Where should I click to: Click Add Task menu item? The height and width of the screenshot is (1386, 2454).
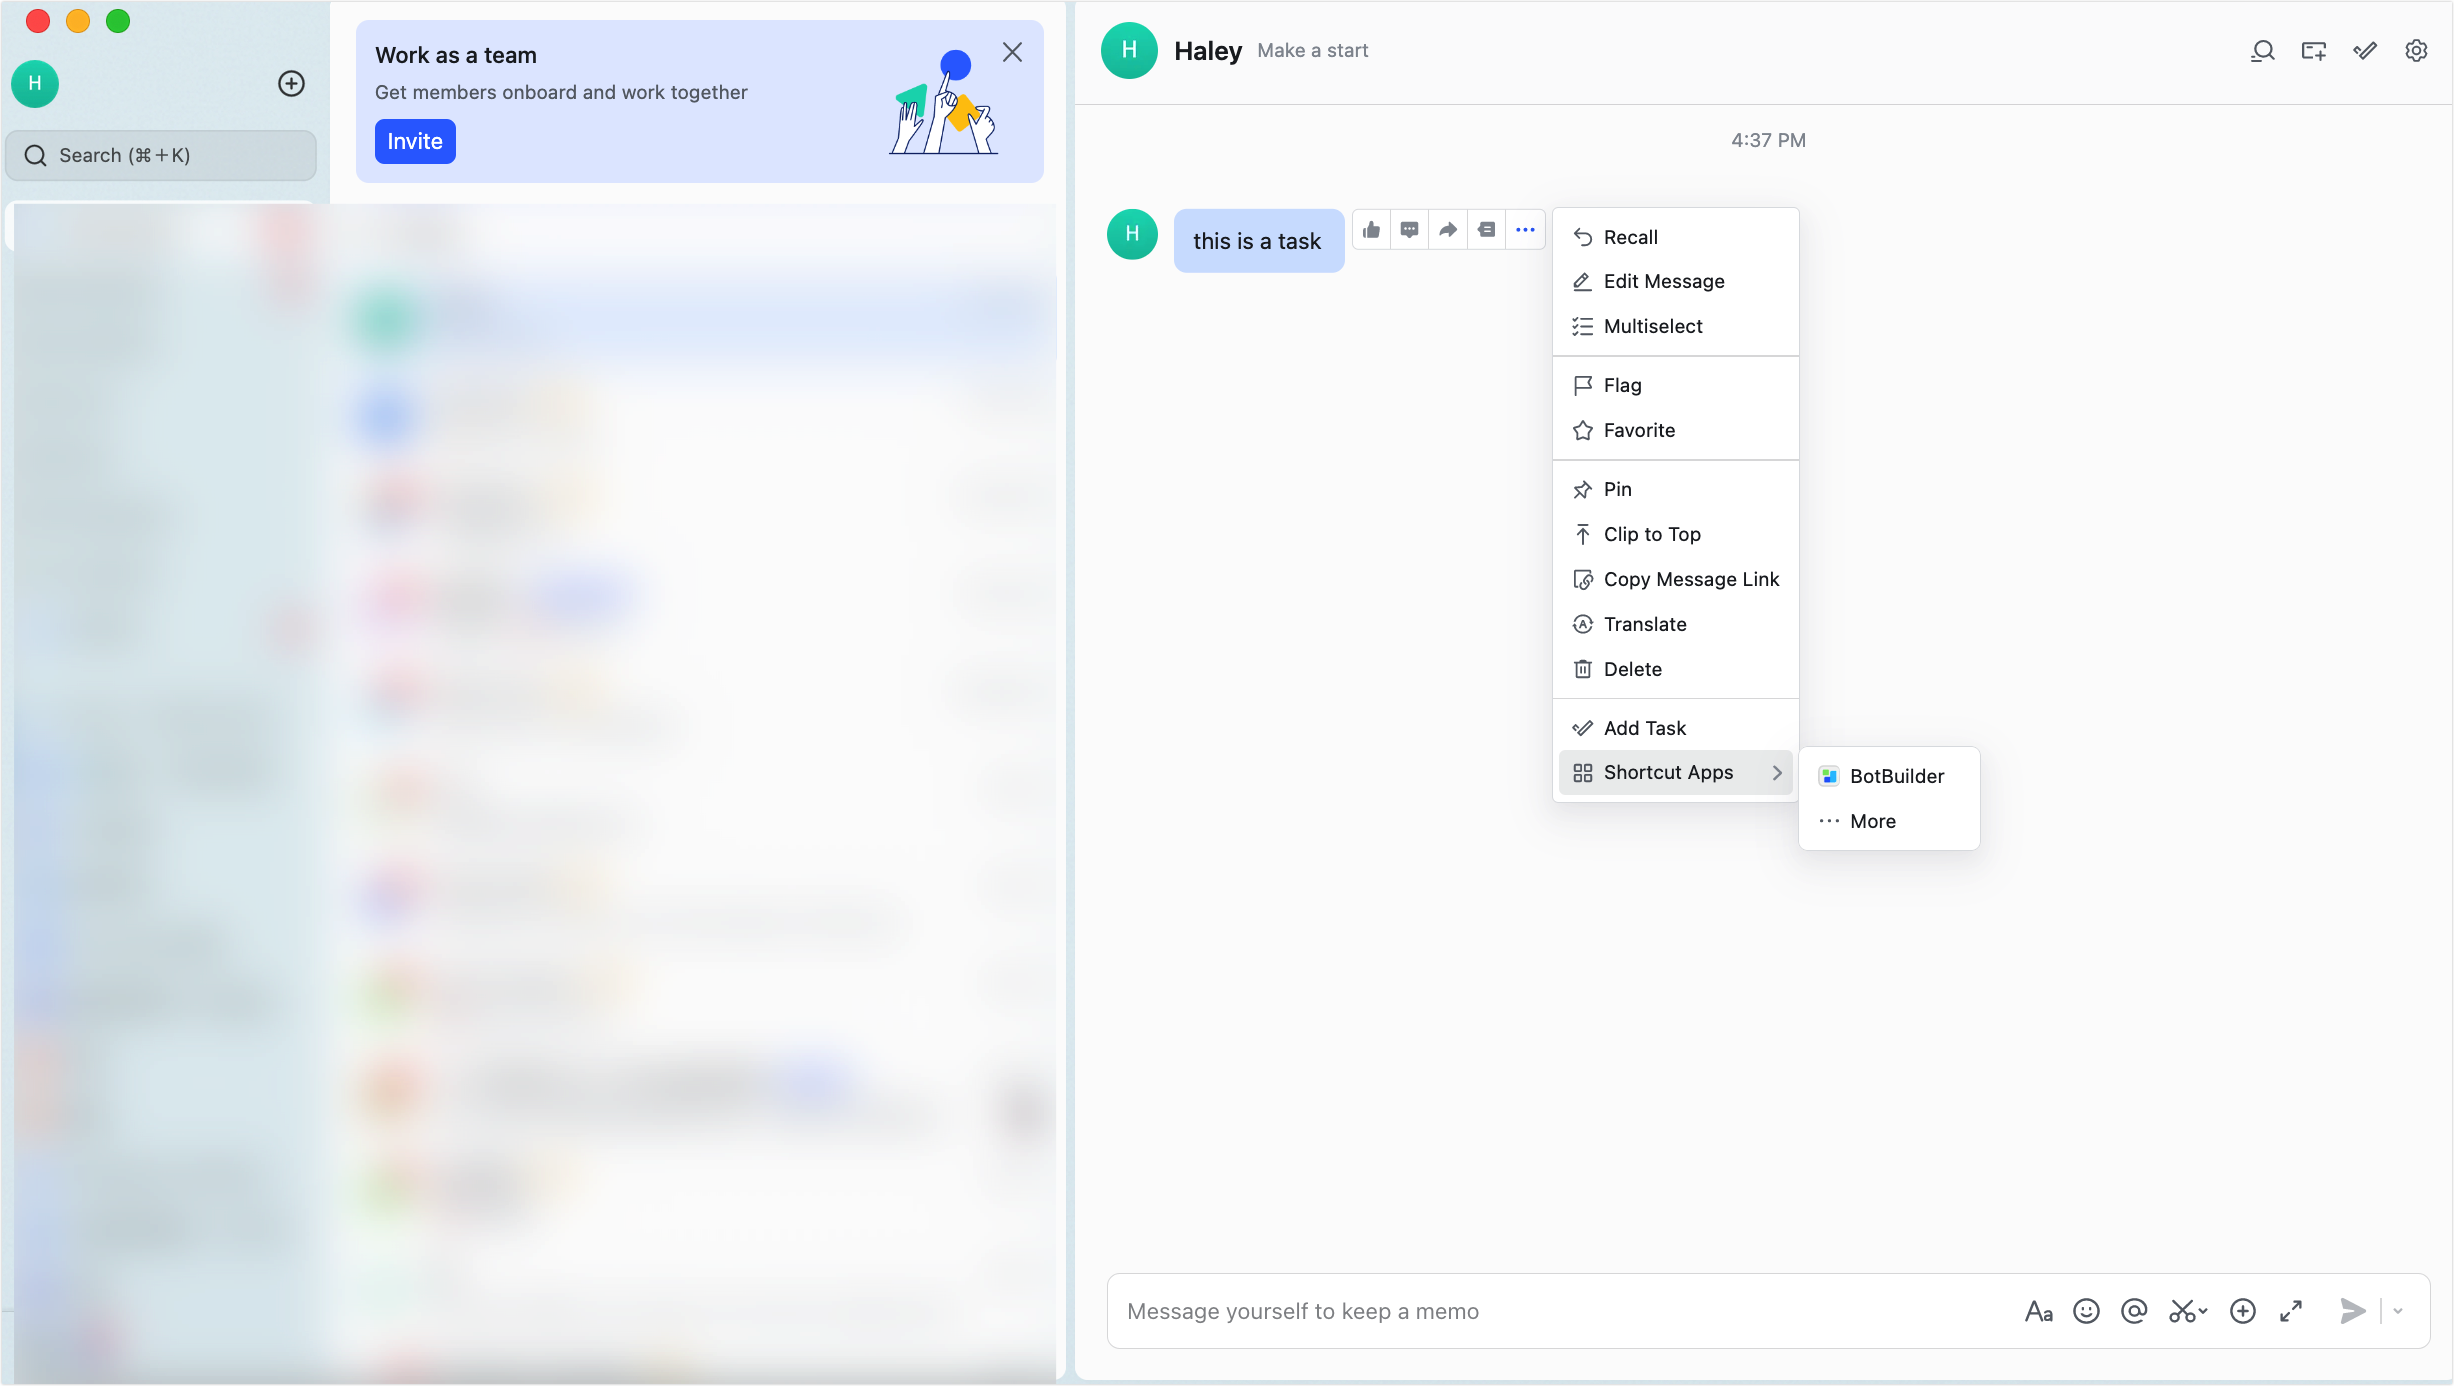pos(1676,729)
